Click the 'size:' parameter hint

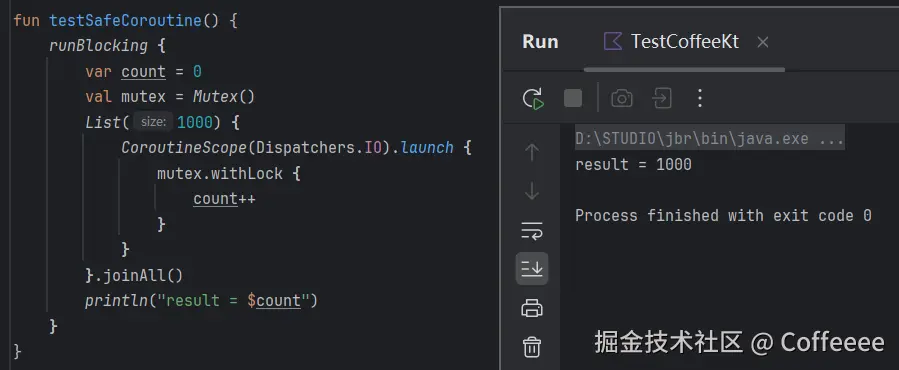point(153,122)
